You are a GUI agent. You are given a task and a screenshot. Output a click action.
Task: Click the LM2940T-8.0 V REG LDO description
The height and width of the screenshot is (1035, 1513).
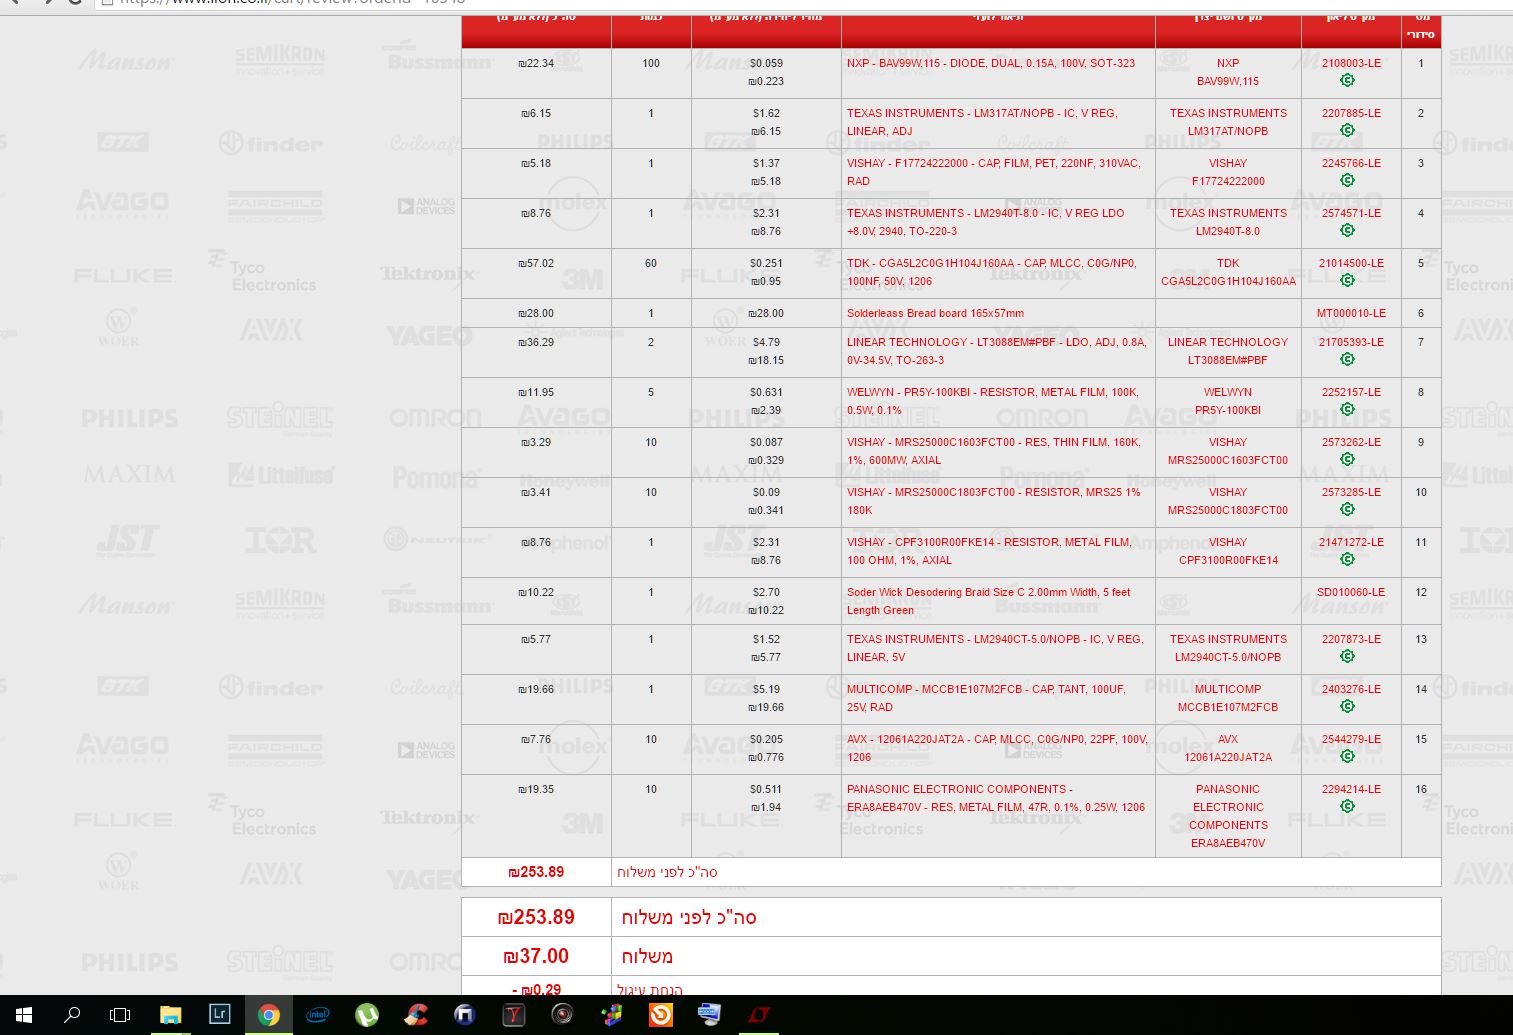[985, 222]
